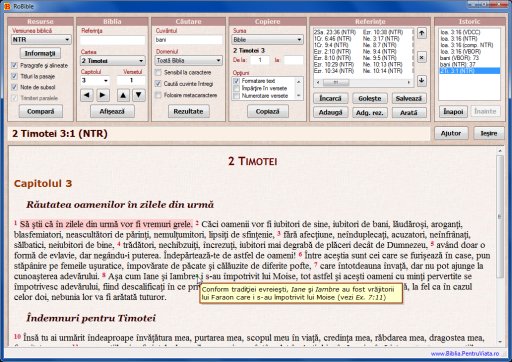Enable Folosire metacaractere checkbox
The height and width of the screenshot is (362, 512).
(158, 95)
